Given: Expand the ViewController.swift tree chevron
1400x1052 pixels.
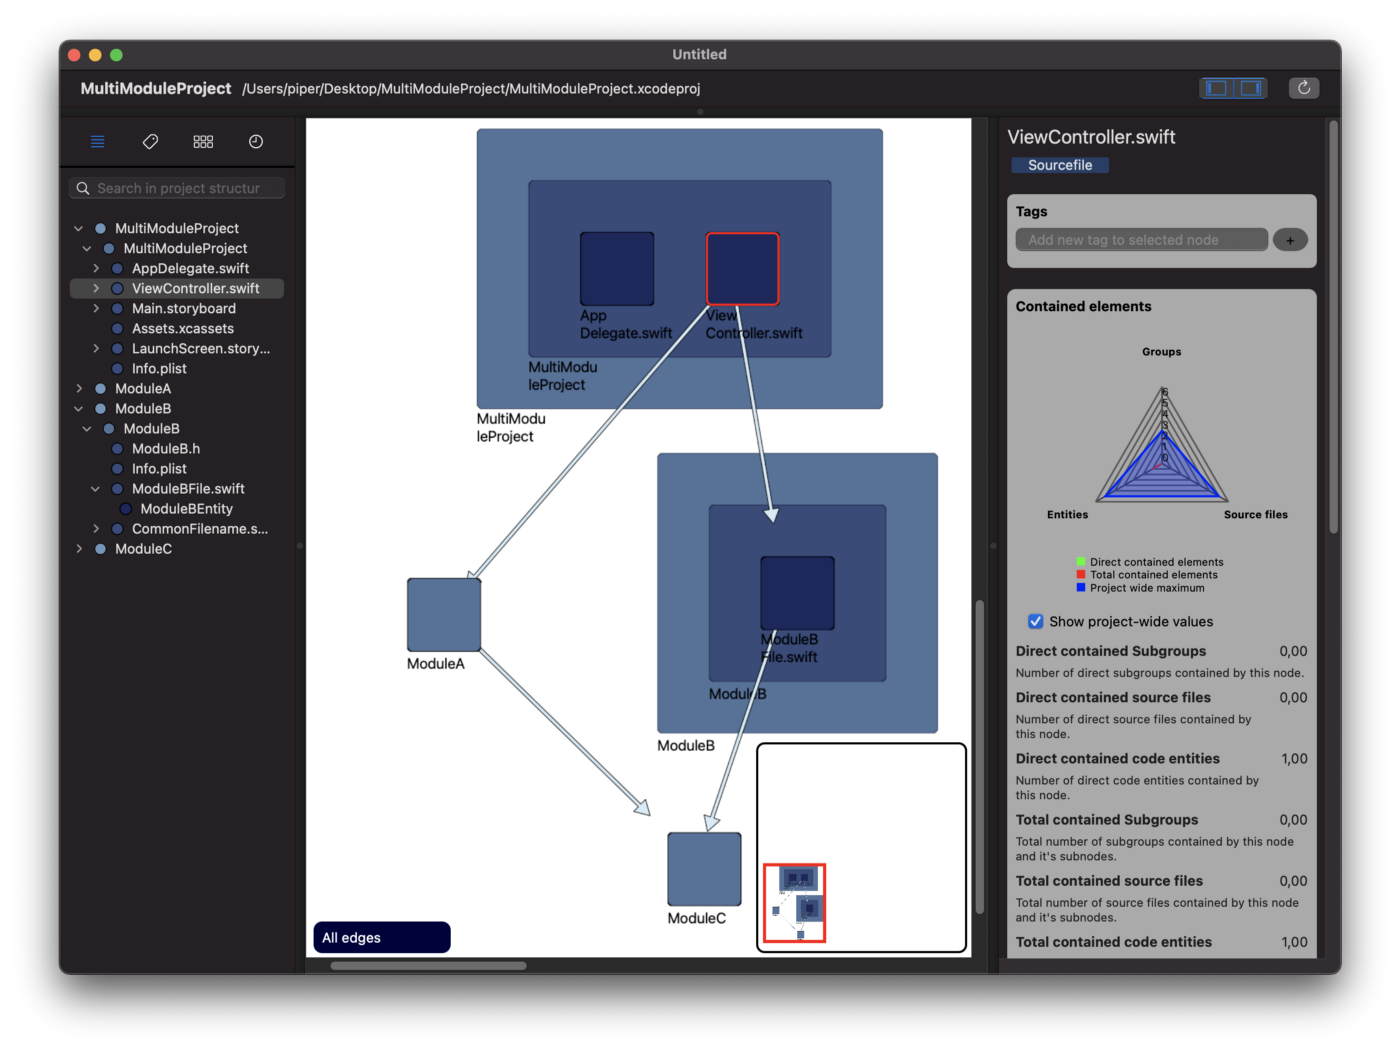Looking at the screenshot, I should point(96,288).
